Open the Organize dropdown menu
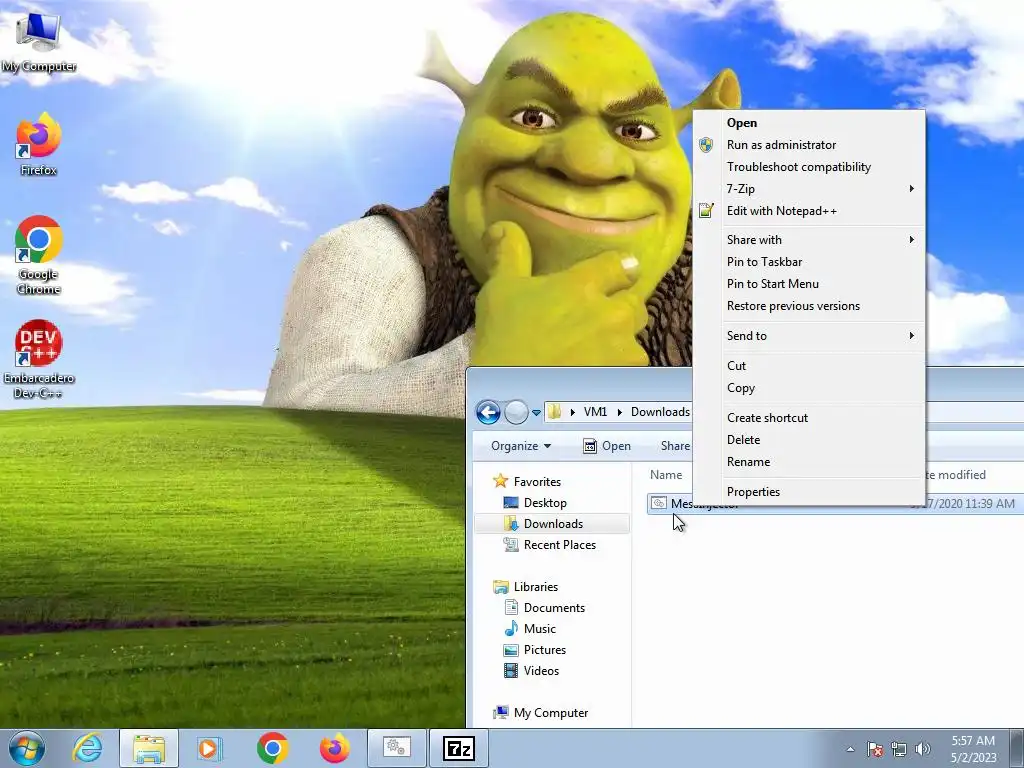 click(x=520, y=445)
